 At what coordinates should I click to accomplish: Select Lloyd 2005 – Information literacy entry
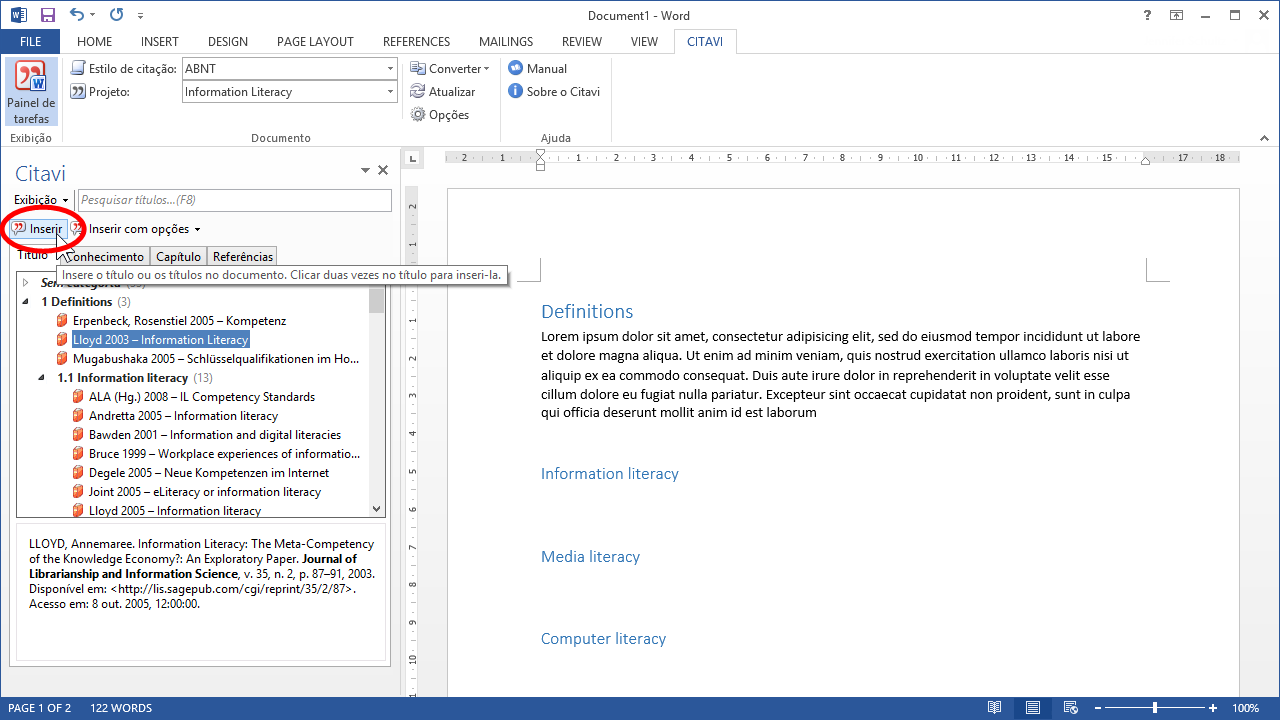(175, 511)
